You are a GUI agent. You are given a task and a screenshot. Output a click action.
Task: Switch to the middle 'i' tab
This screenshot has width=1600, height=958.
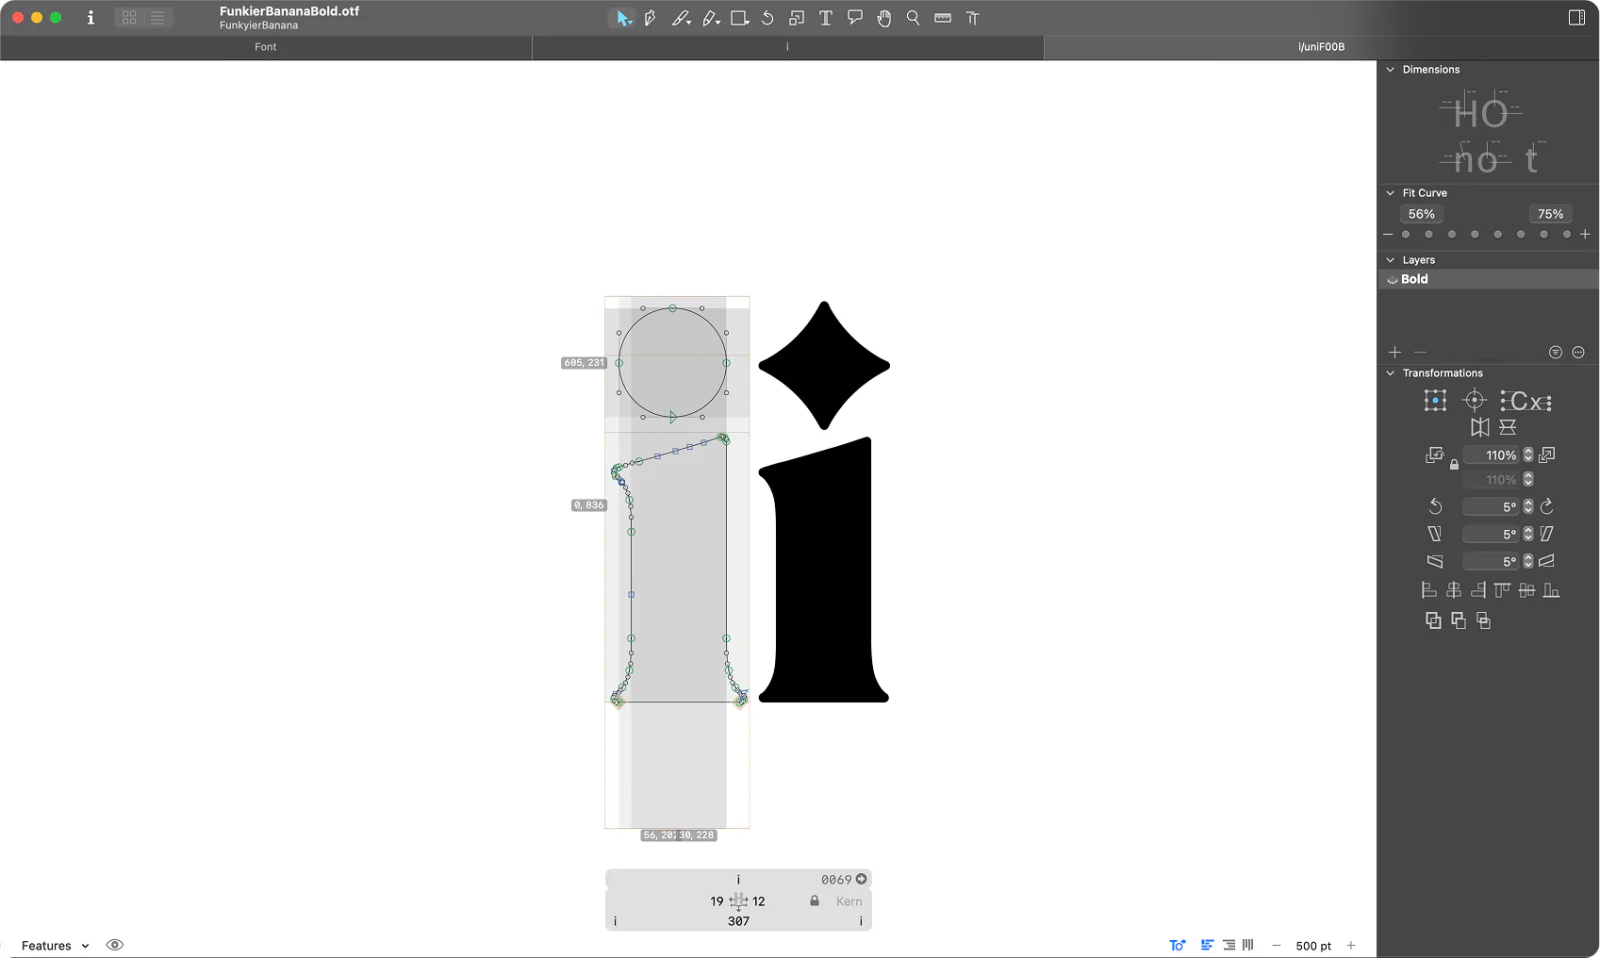(x=788, y=47)
